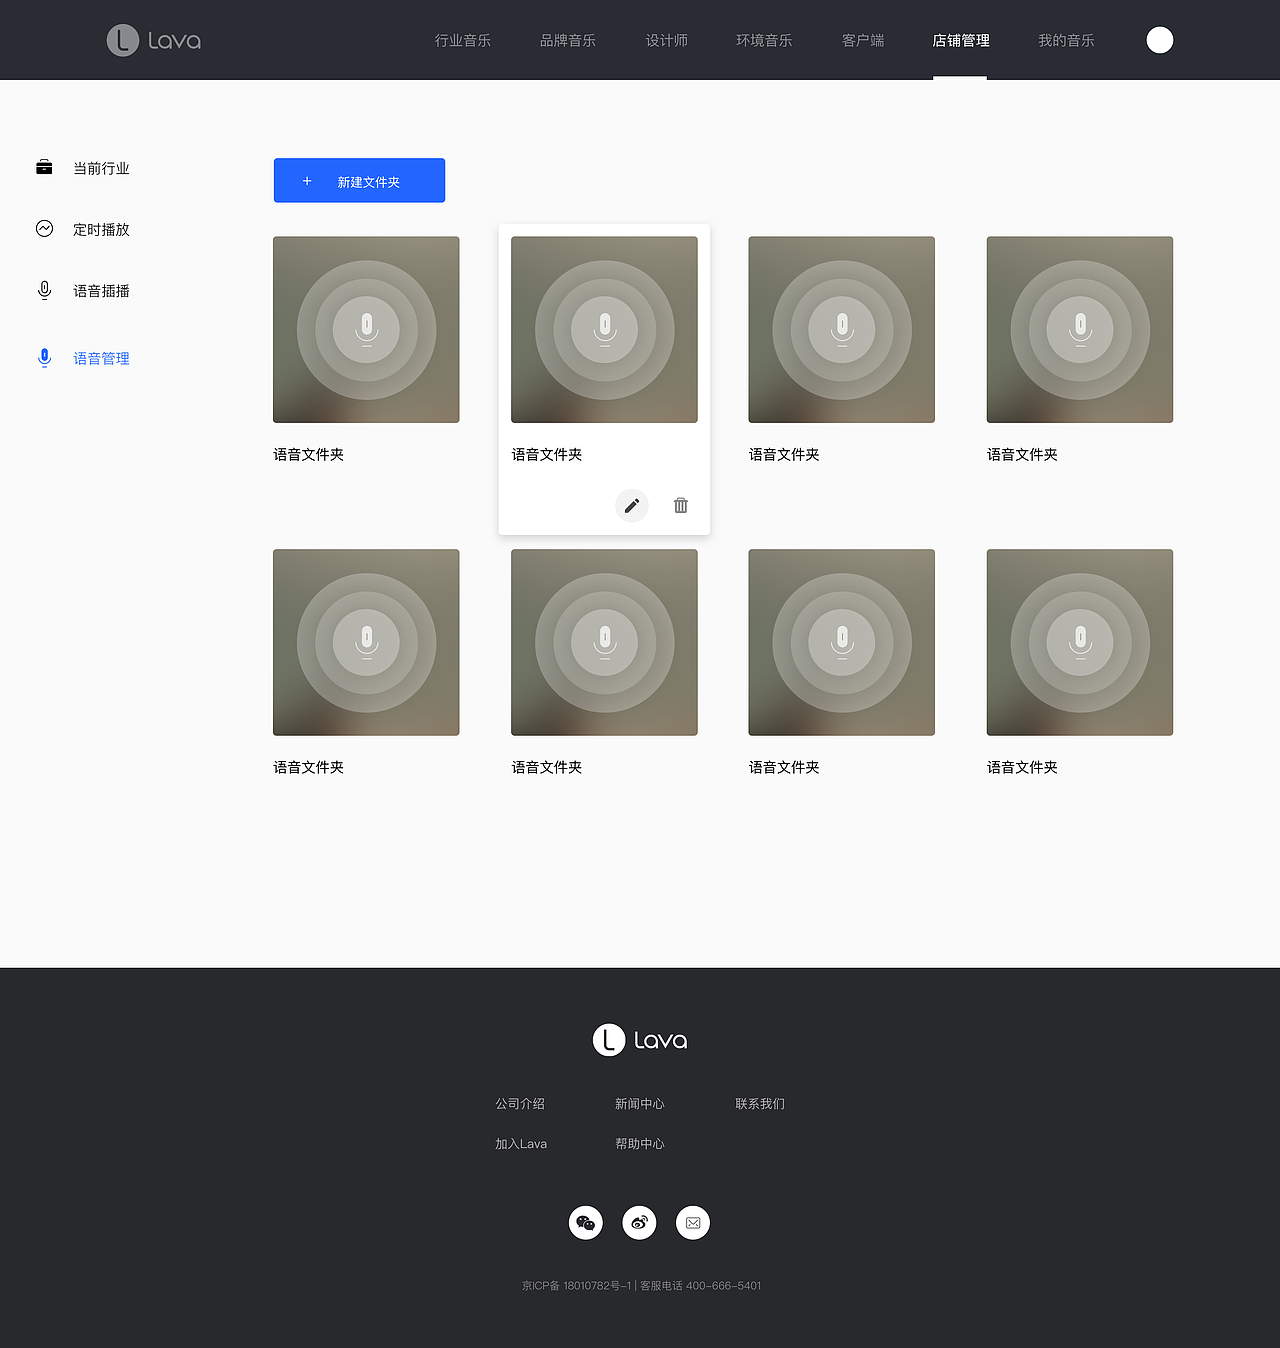The width and height of the screenshot is (1280, 1348).
Task: Open the 我的音乐 tab
Action: click(1066, 40)
